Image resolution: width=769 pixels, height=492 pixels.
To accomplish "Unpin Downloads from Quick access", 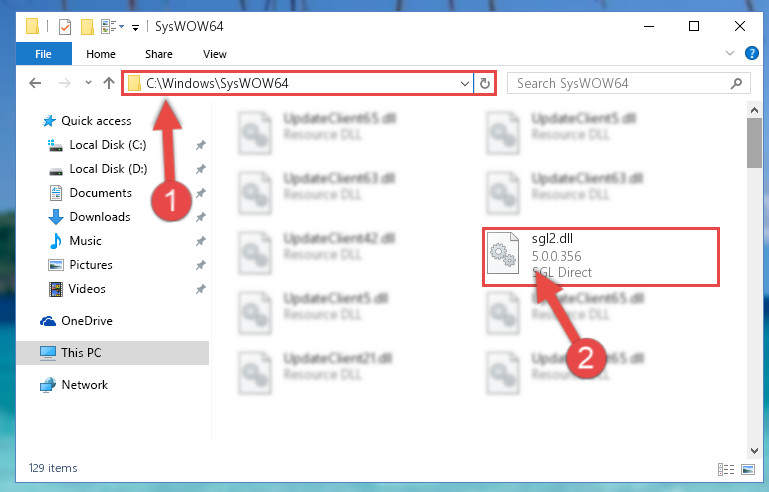I will 201,217.
